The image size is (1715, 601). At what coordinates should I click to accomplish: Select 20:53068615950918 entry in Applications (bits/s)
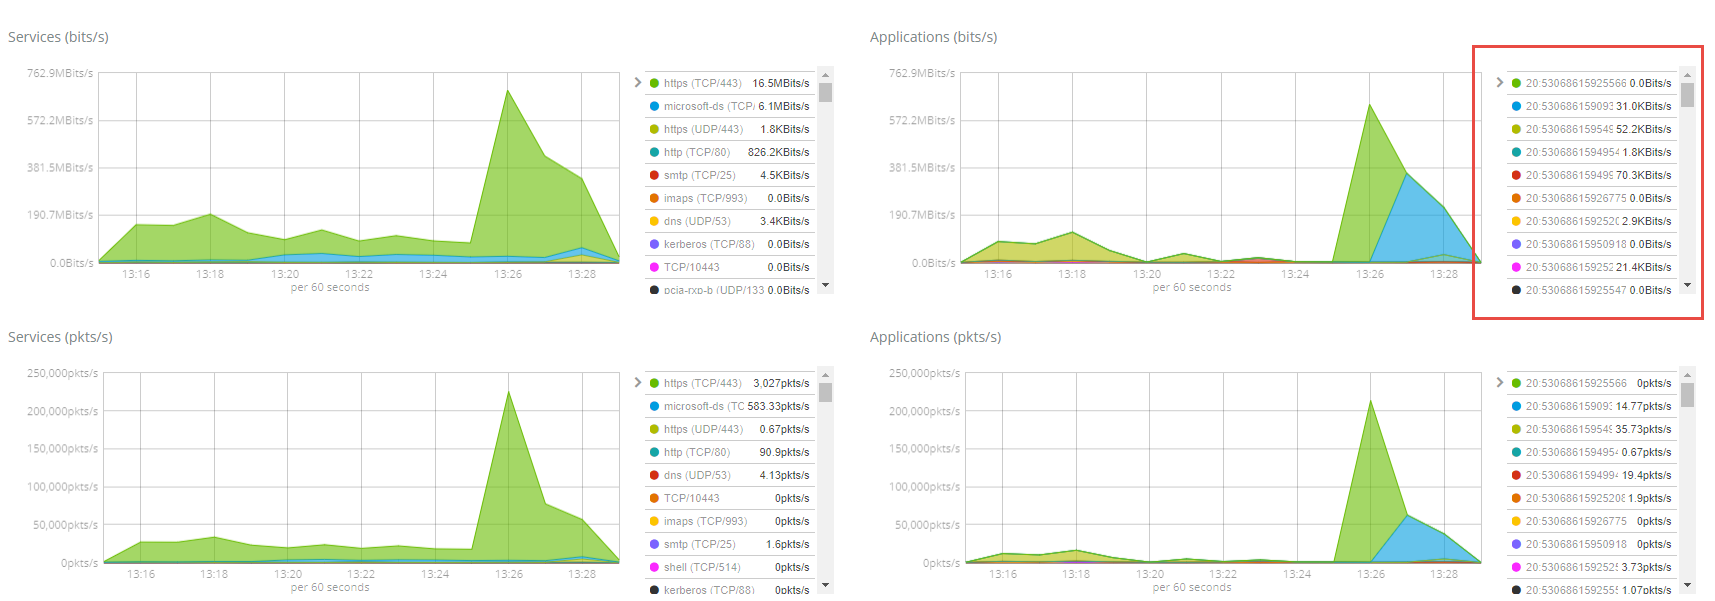[x=1592, y=244]
